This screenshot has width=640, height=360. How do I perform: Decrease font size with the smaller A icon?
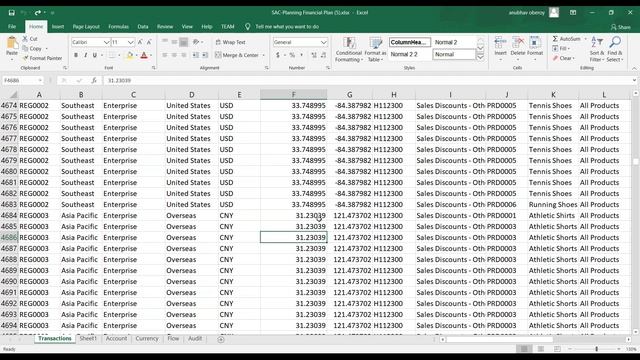coord(149,42)
